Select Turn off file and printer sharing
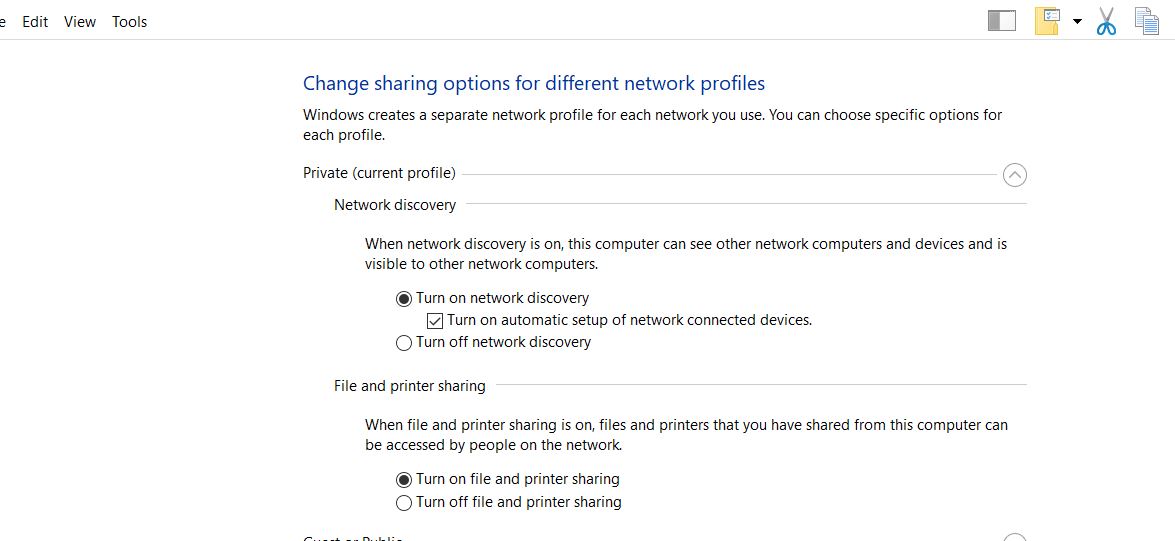Image resolution: width=1175 pixels, height=541 pixels. tap(404, 502)
